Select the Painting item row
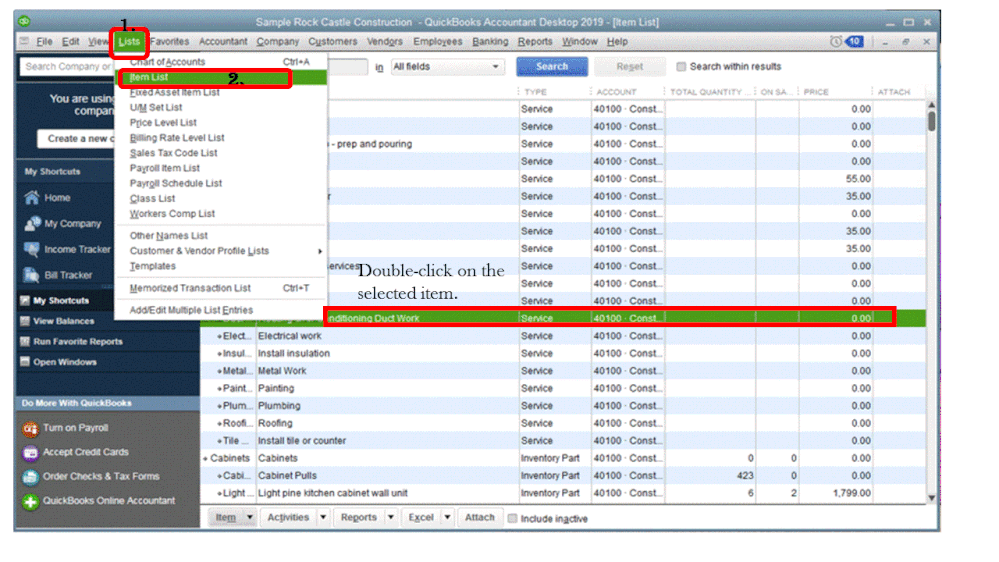The height and width of the screenshot is (562, 999). (563, 388)
